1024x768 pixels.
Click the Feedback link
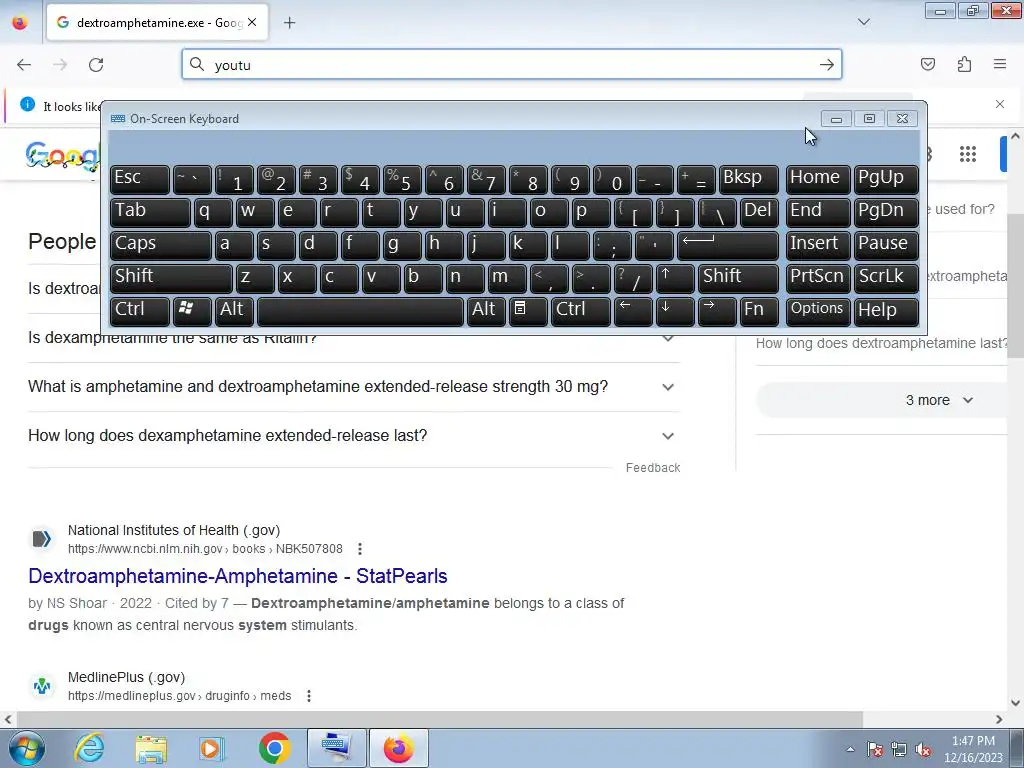[x=652, y=468]
